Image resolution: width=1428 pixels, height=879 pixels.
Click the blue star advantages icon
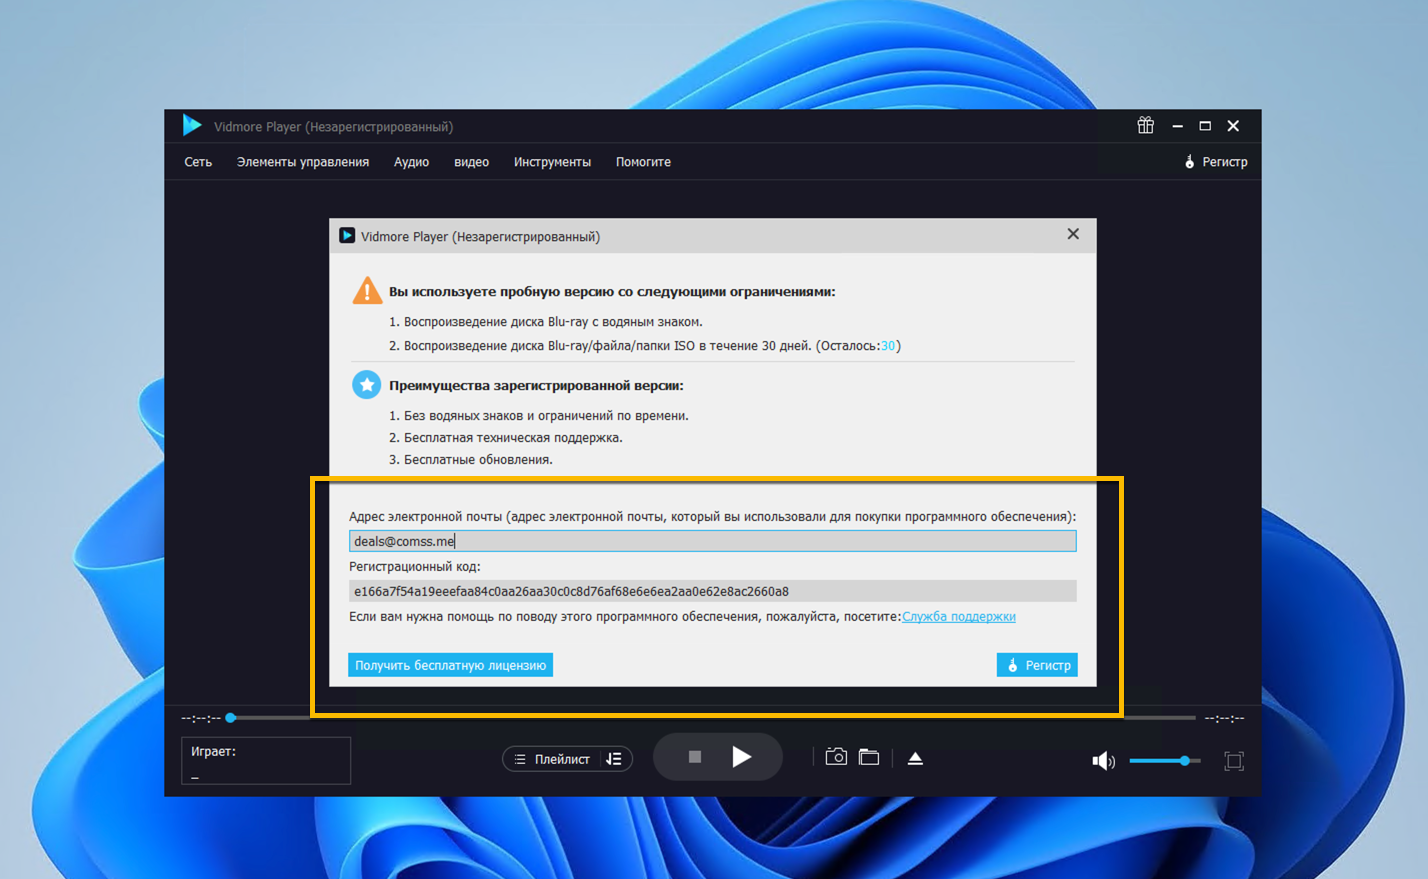point(367,384)
